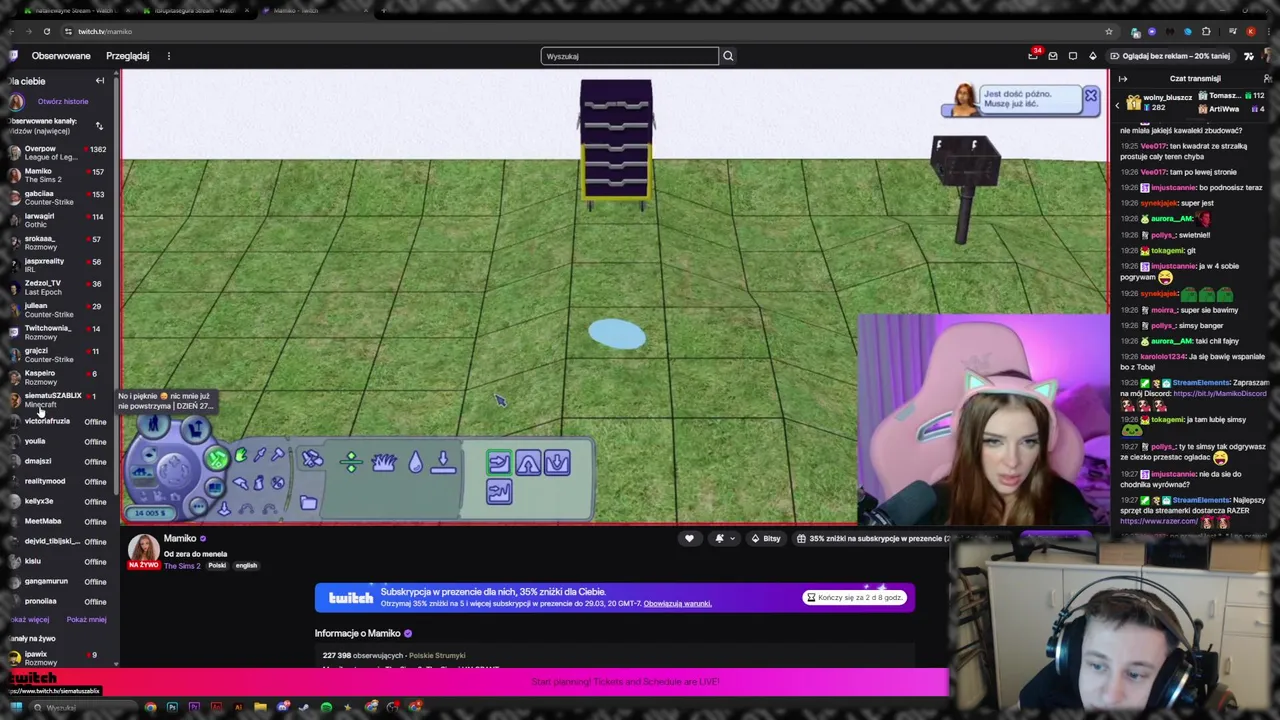Dismiss the Sims dialog 'Jest dość późno'
Viewport: 1280px width, 720px height.
coord(1090,97)
